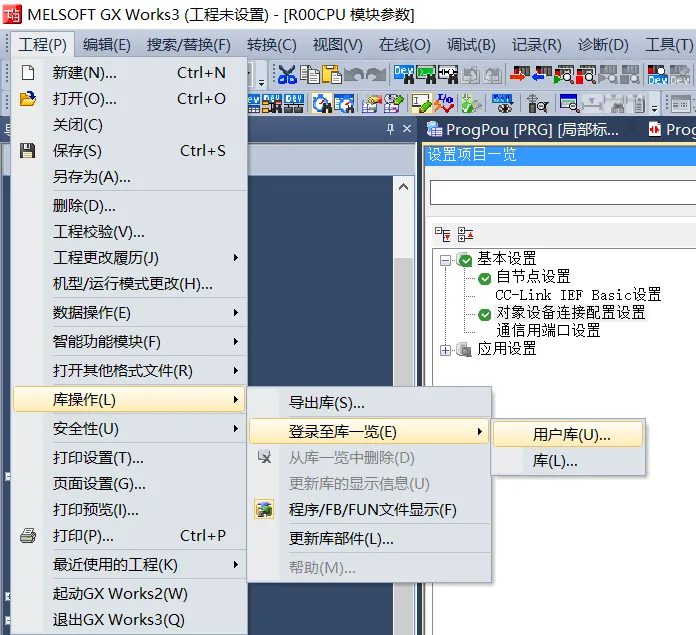Select 自节点设置 tree item
The height and width of the screenshot is (635, 696).
tap(533, 277)
